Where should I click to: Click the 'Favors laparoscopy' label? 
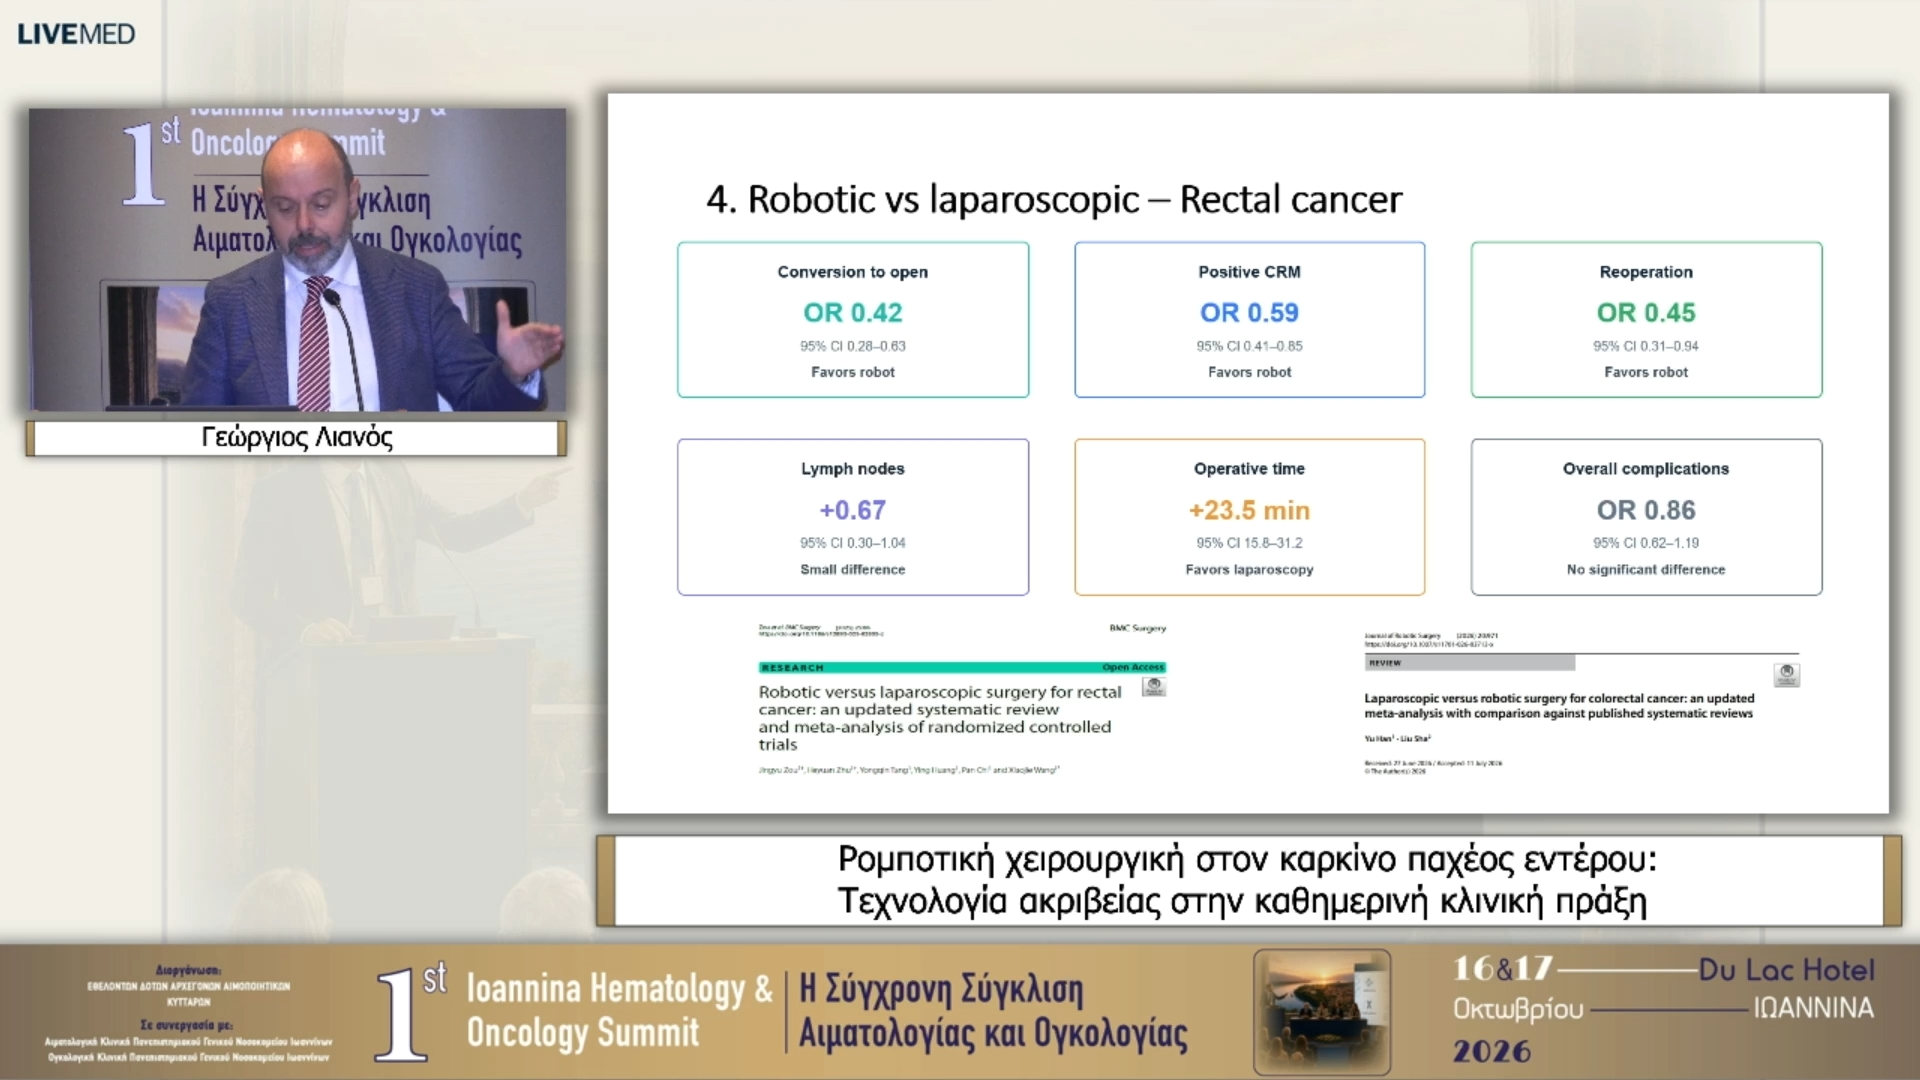(1249, 569)
